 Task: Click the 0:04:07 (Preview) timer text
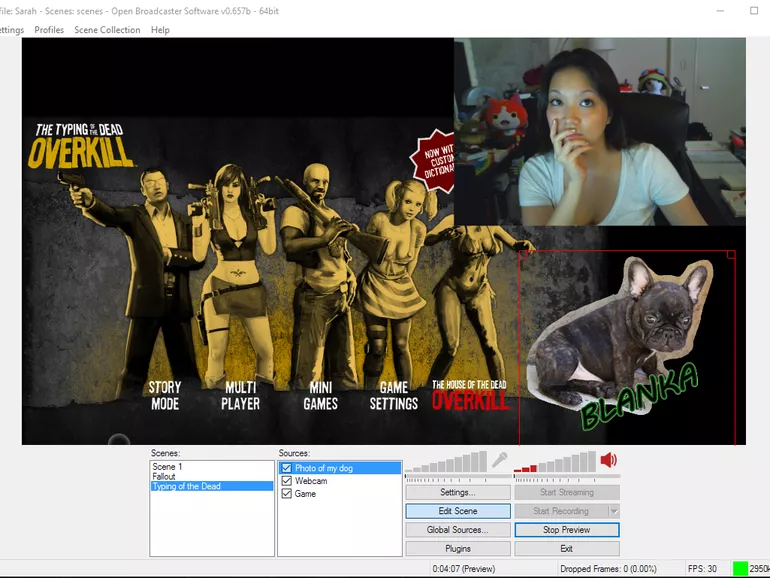coord(464,569)
